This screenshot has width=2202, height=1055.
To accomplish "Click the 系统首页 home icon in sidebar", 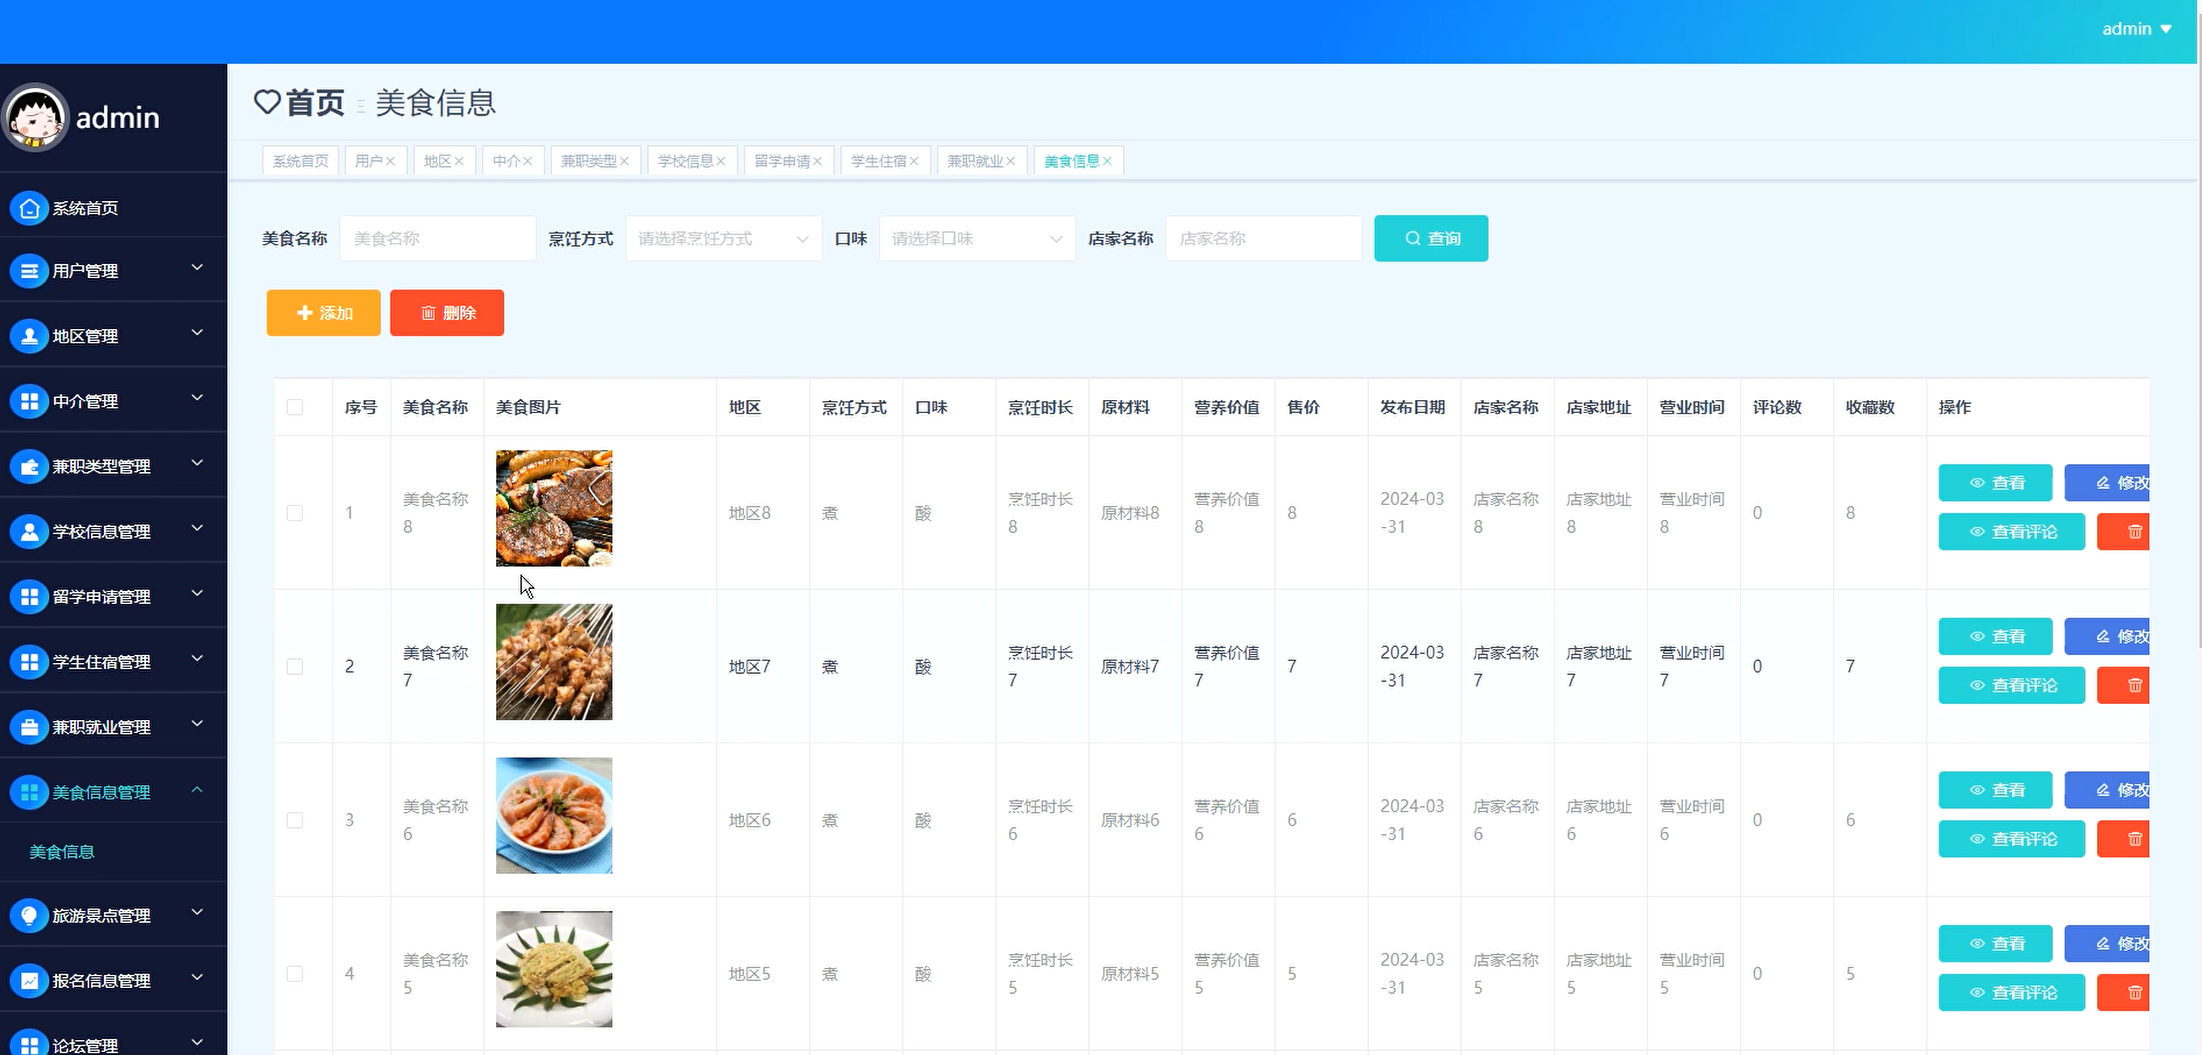I will coord(29,208).
